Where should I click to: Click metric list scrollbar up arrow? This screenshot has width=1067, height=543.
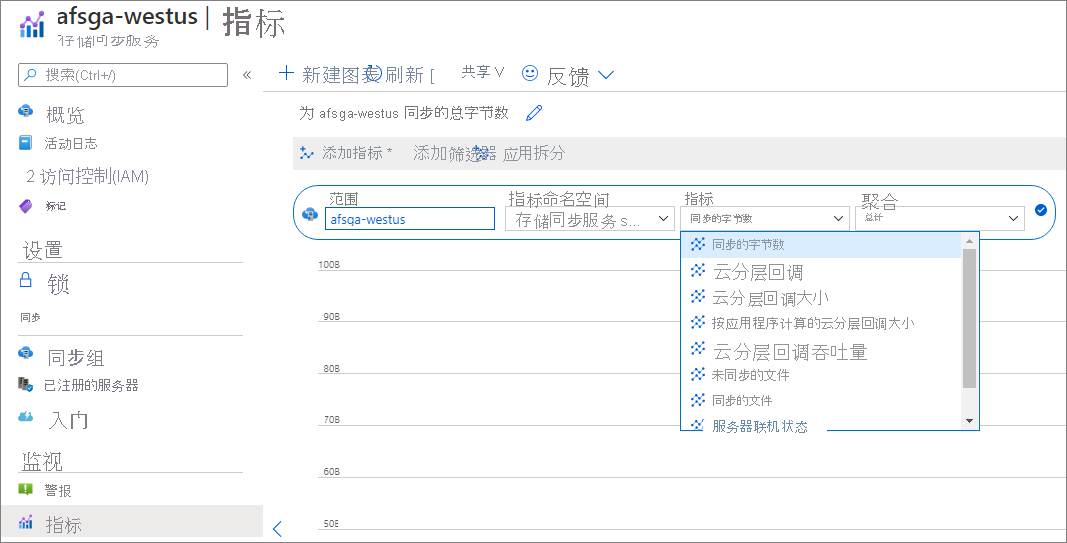pyautogui.click(x=970, y=240)
